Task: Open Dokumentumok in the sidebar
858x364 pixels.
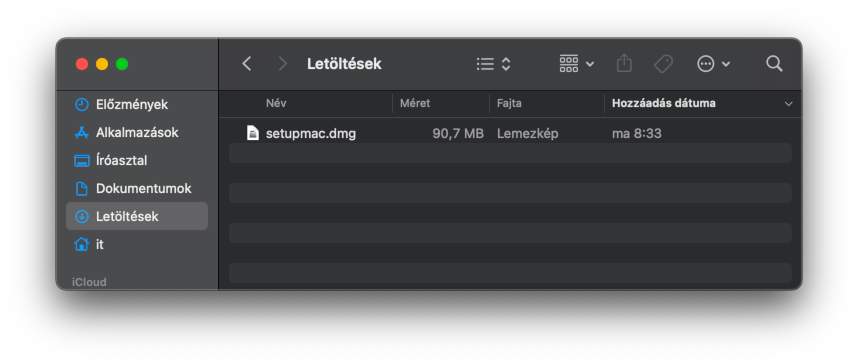Action: point(137,188)
